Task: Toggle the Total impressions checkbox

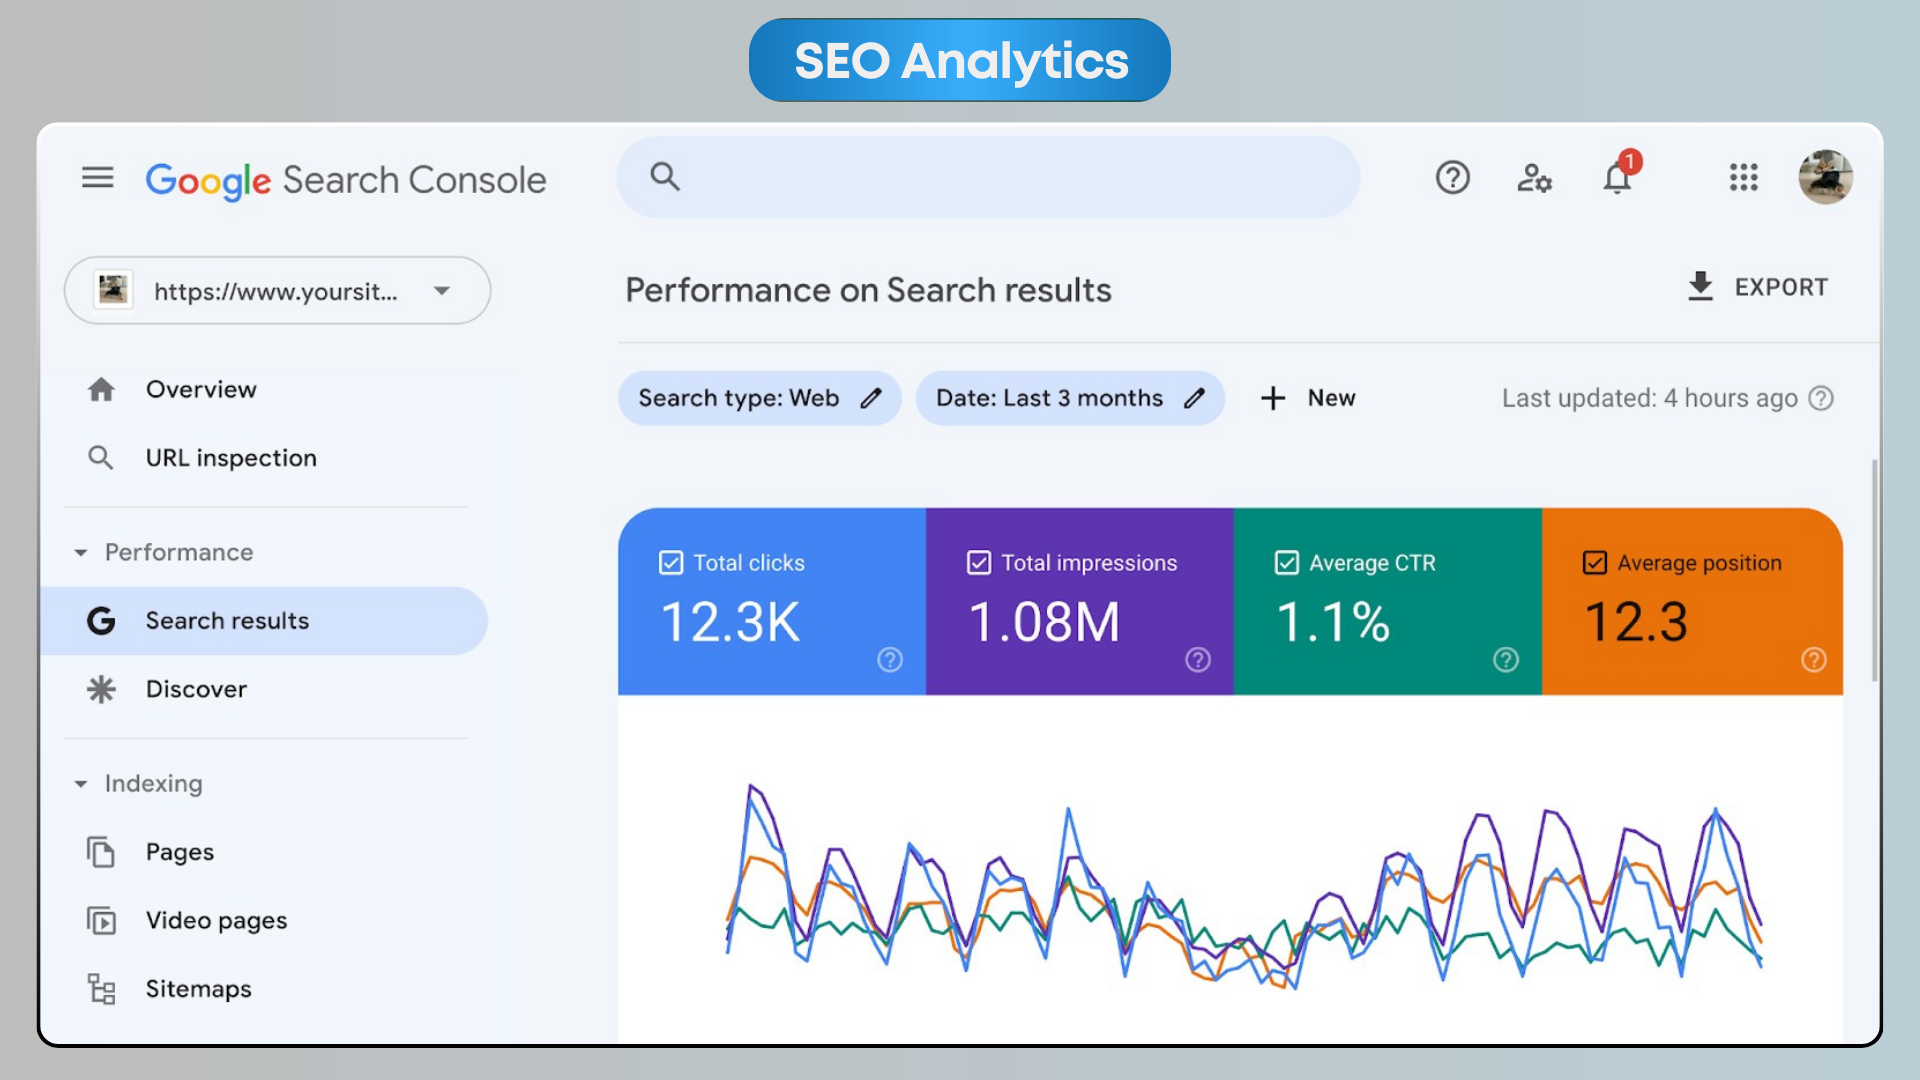Action: (x=979, y=563)
